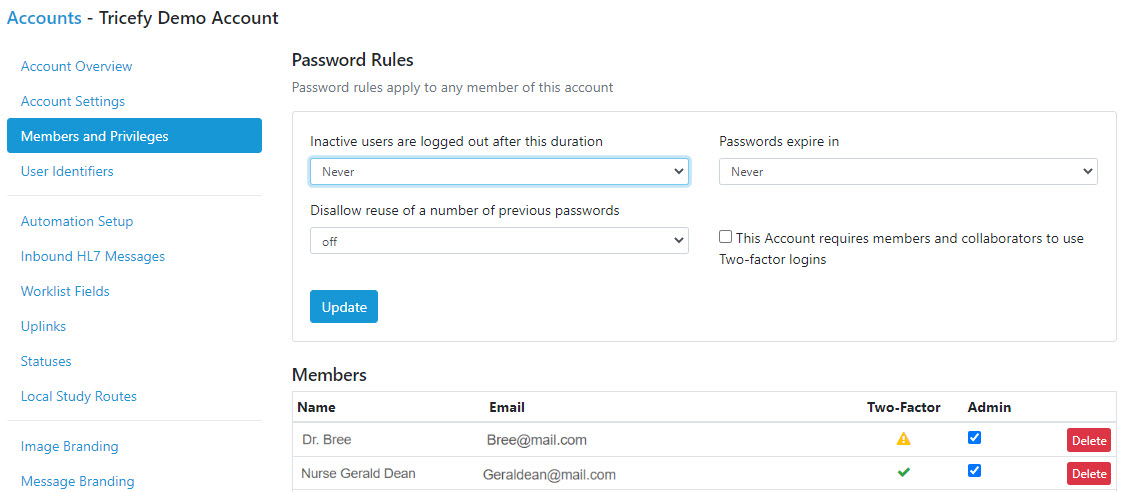Go to Account Settings section
The image size is (1122, 492).
click(73, 102)
